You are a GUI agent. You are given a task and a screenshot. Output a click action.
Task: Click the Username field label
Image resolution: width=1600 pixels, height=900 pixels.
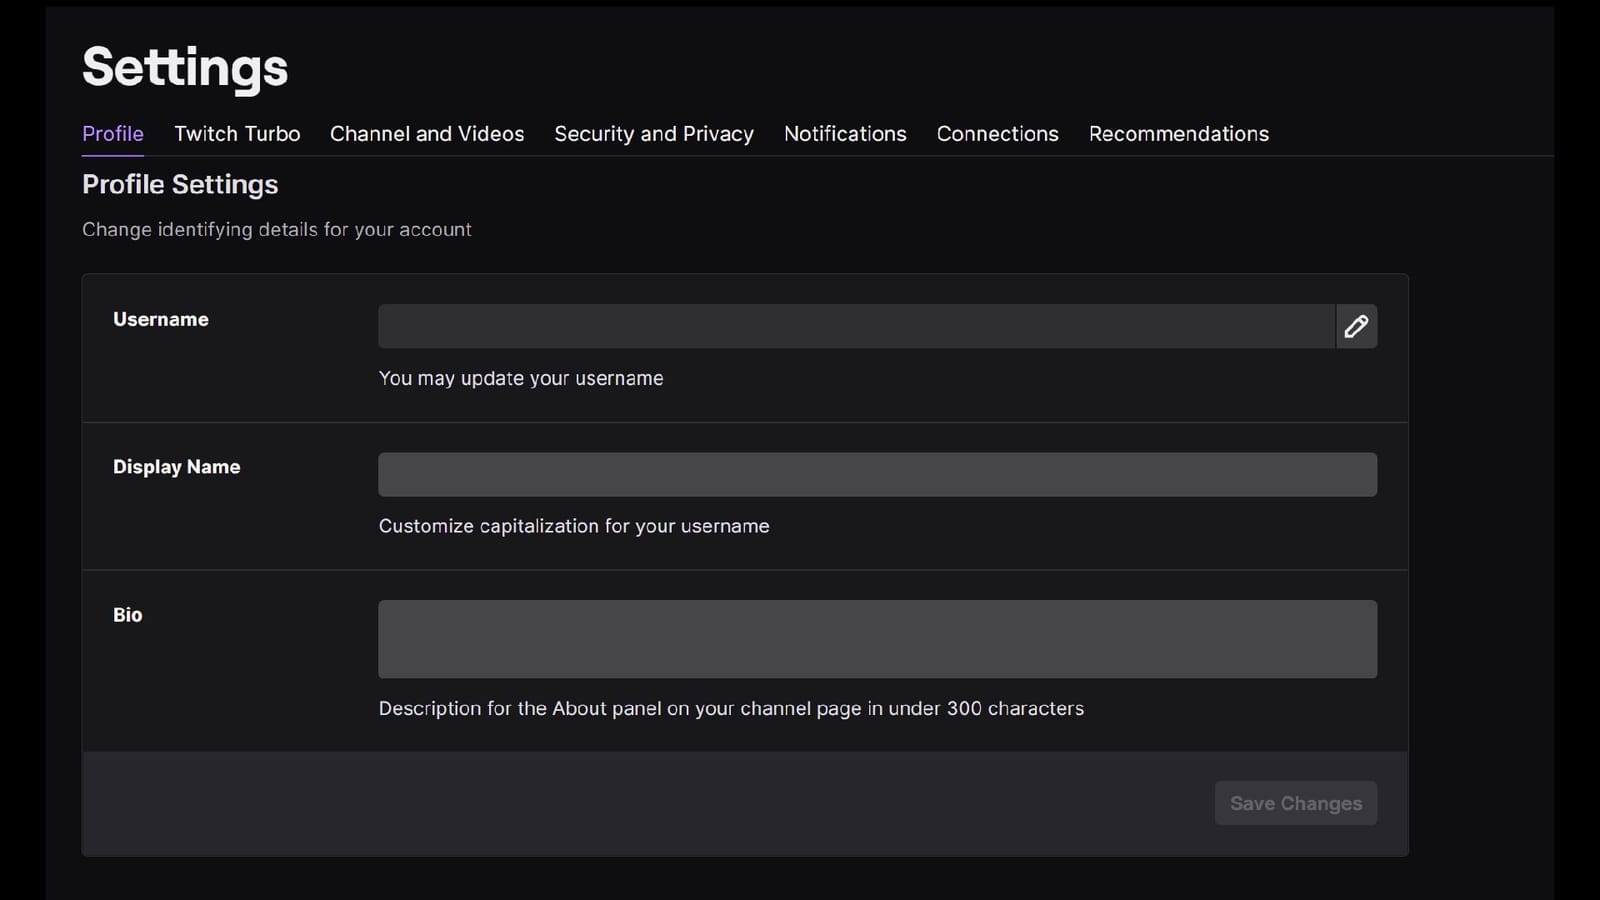point(160,319)
